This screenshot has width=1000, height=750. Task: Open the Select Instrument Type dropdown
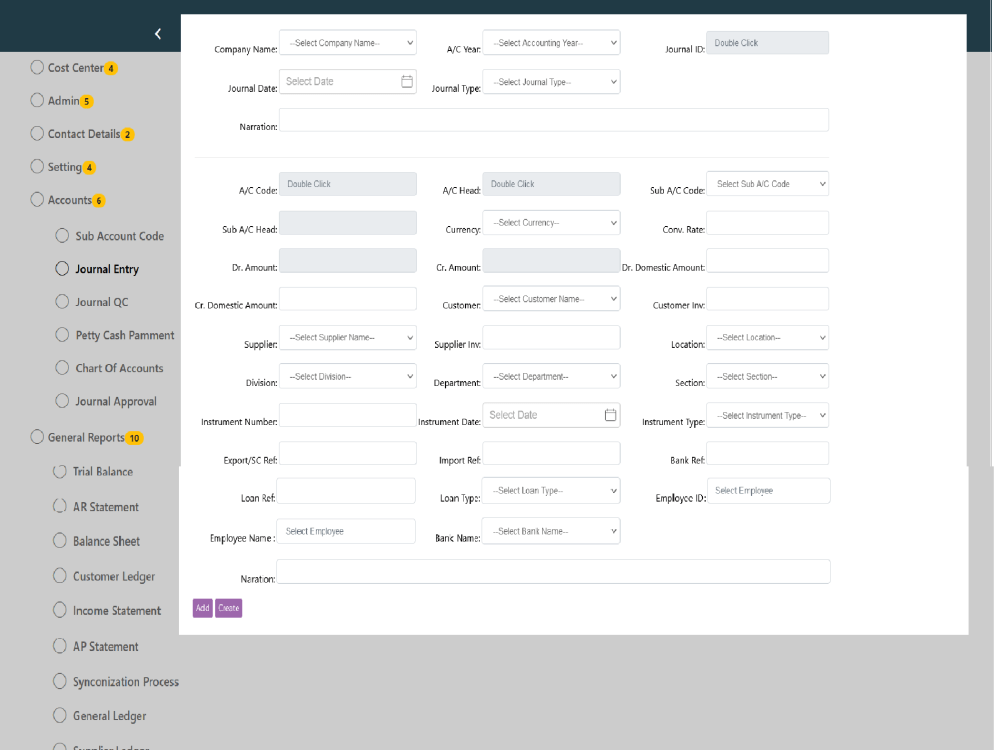pos(767,415)
